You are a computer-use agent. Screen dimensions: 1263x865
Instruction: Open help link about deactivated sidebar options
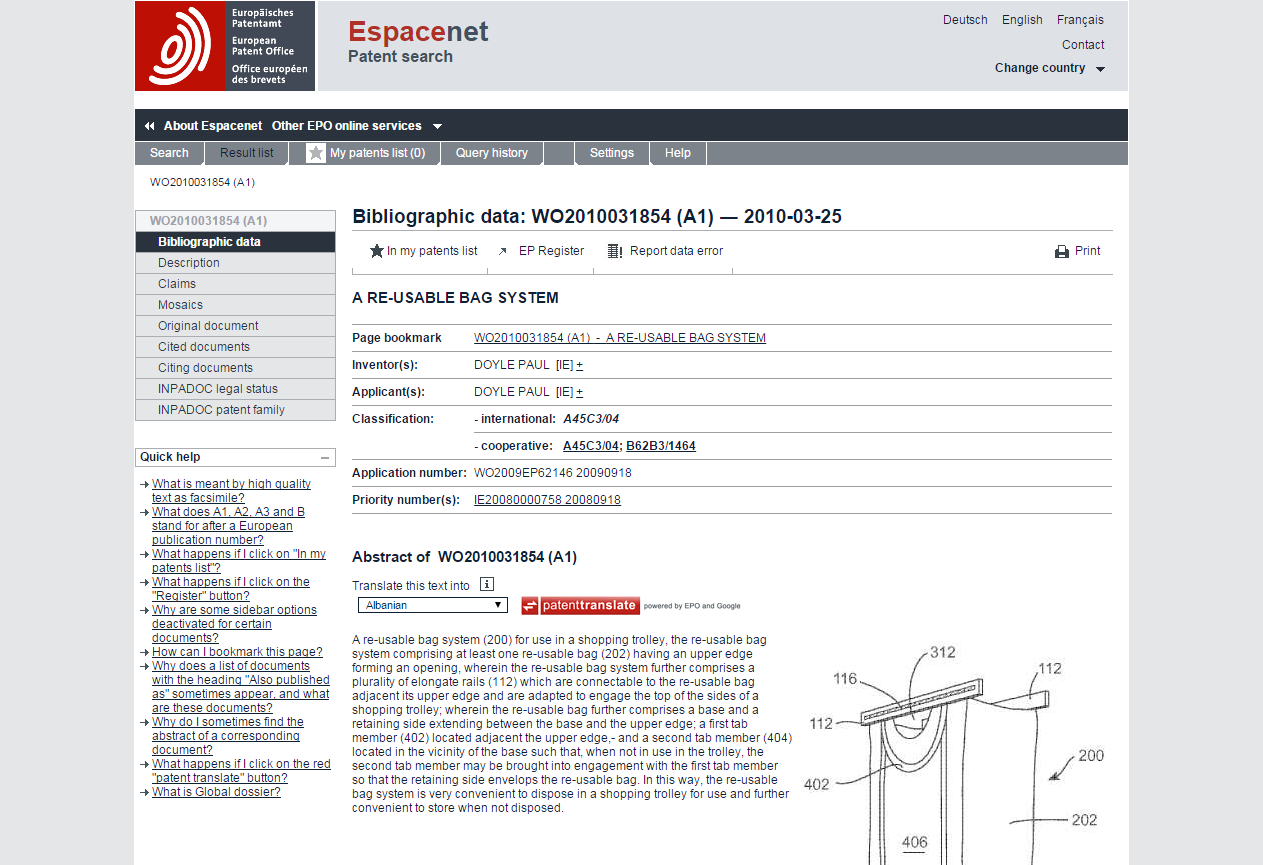pyautogui.click(x=234, y=624)
